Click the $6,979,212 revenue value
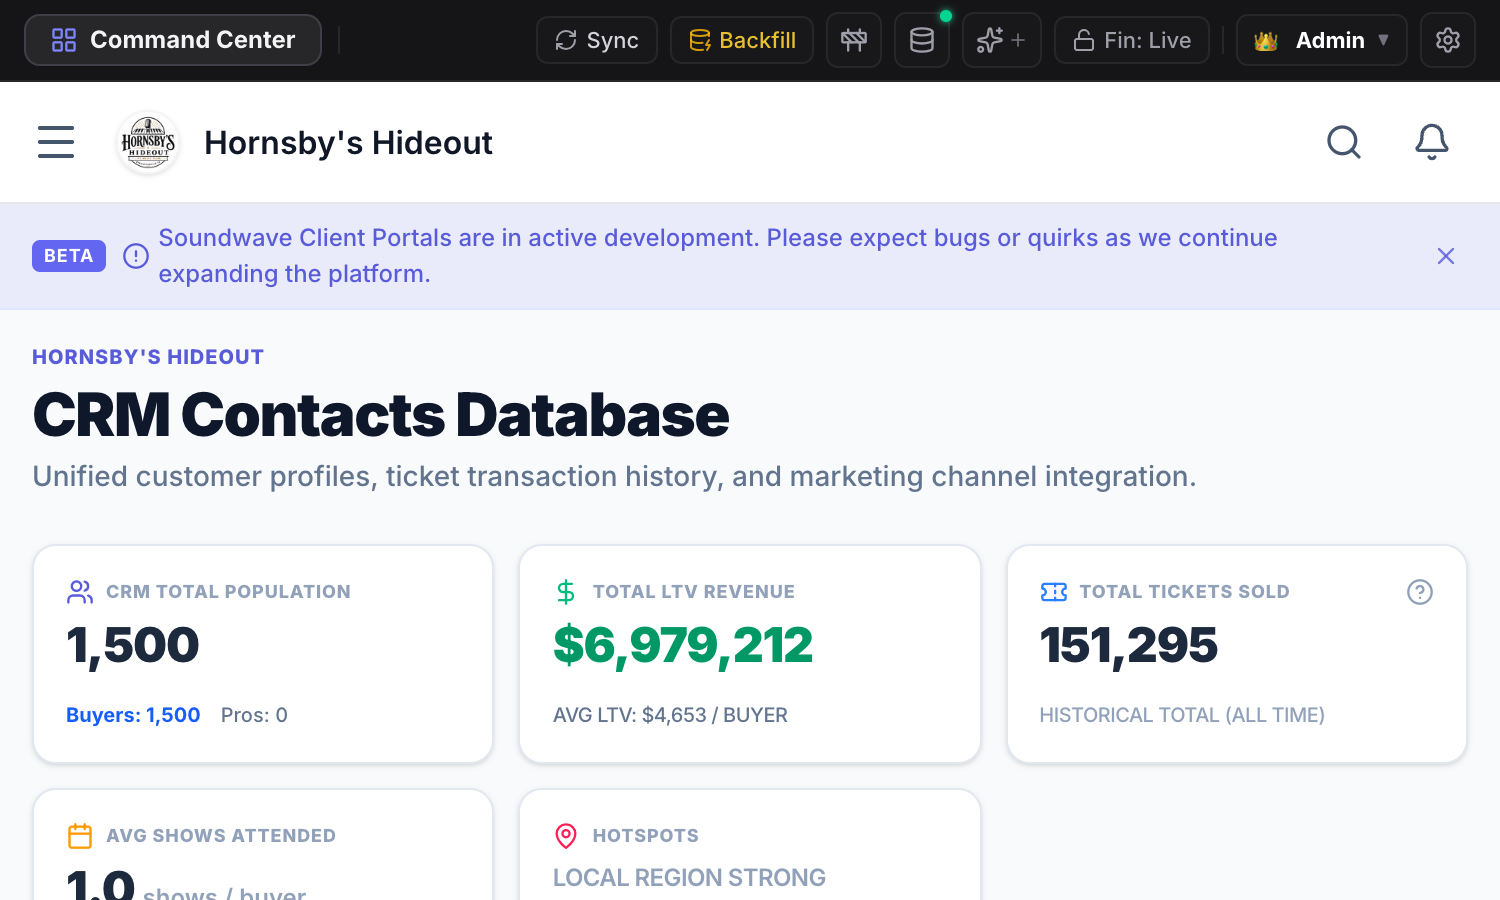 (x=683, y=645)
